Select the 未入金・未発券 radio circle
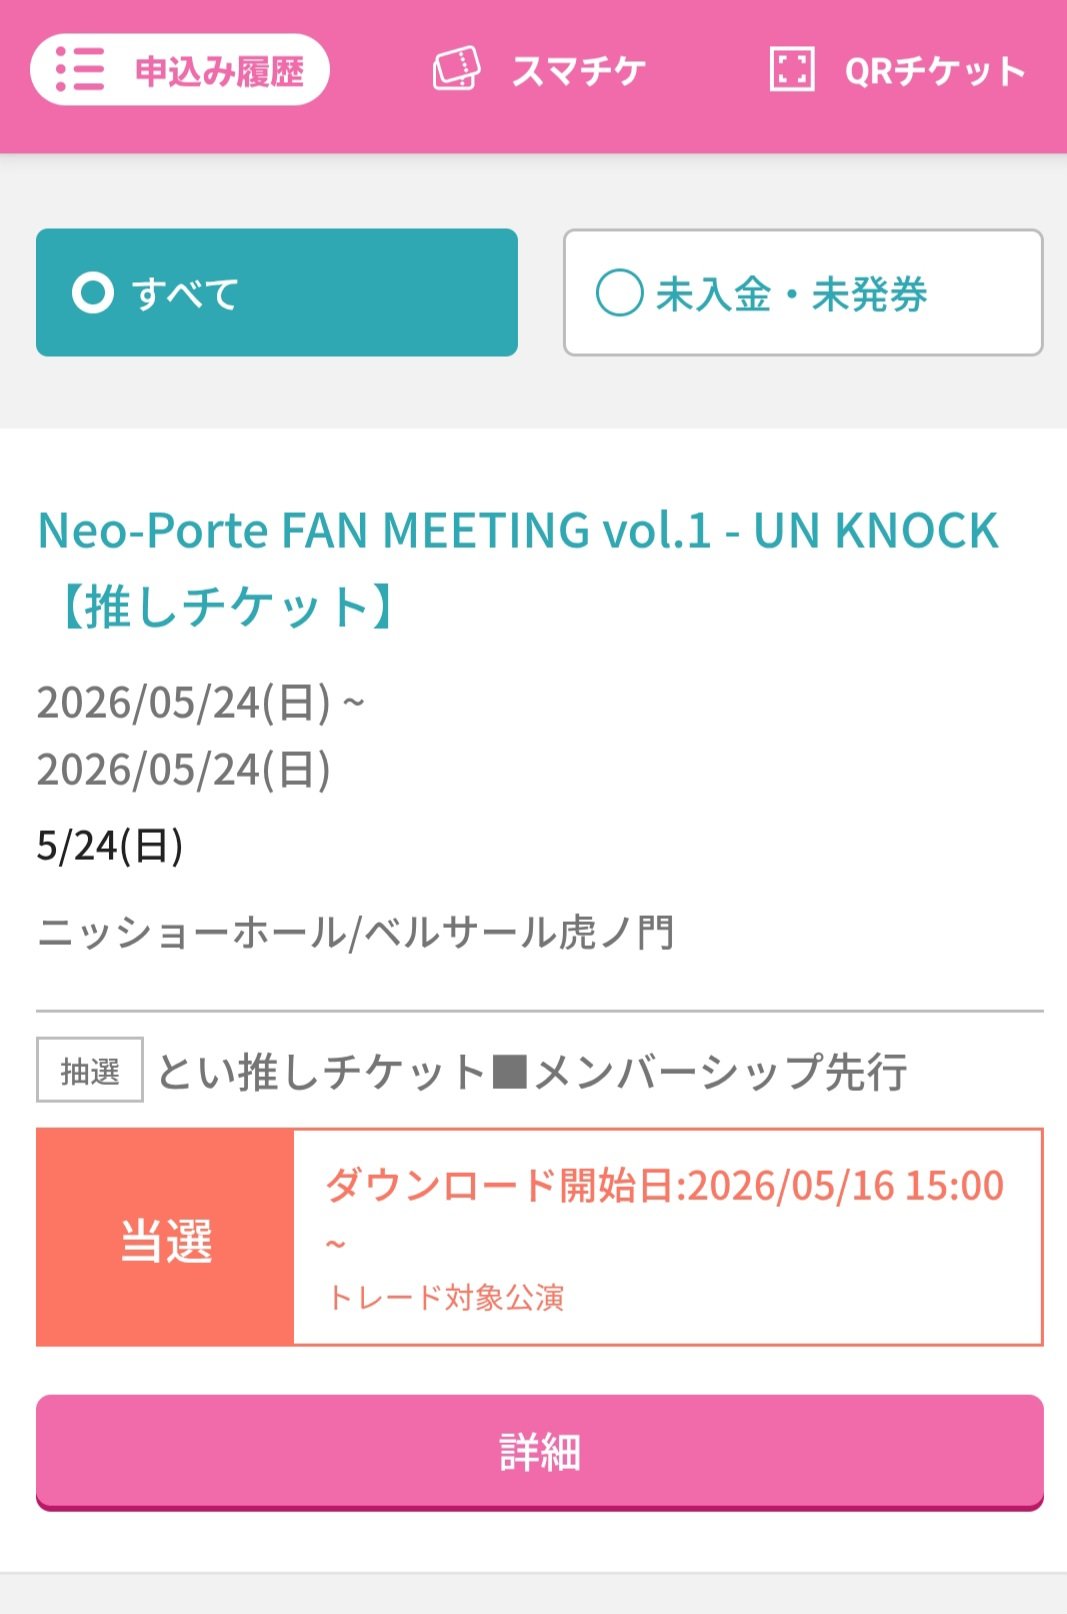 (619, 294)
